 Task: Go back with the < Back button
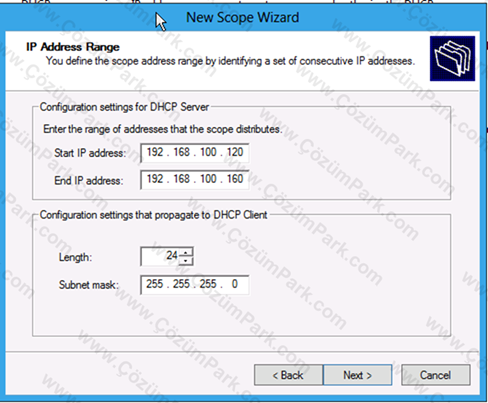point(288,375)
